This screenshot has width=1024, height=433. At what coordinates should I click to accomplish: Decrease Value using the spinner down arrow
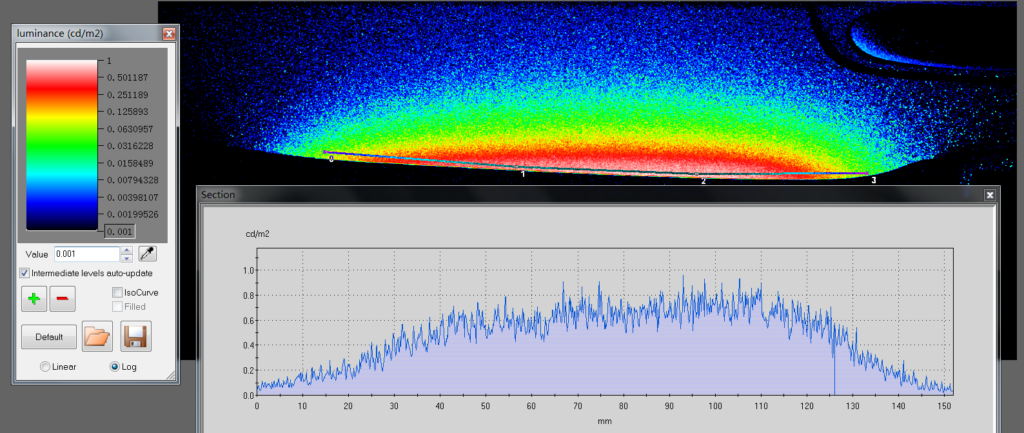point(126,259)
